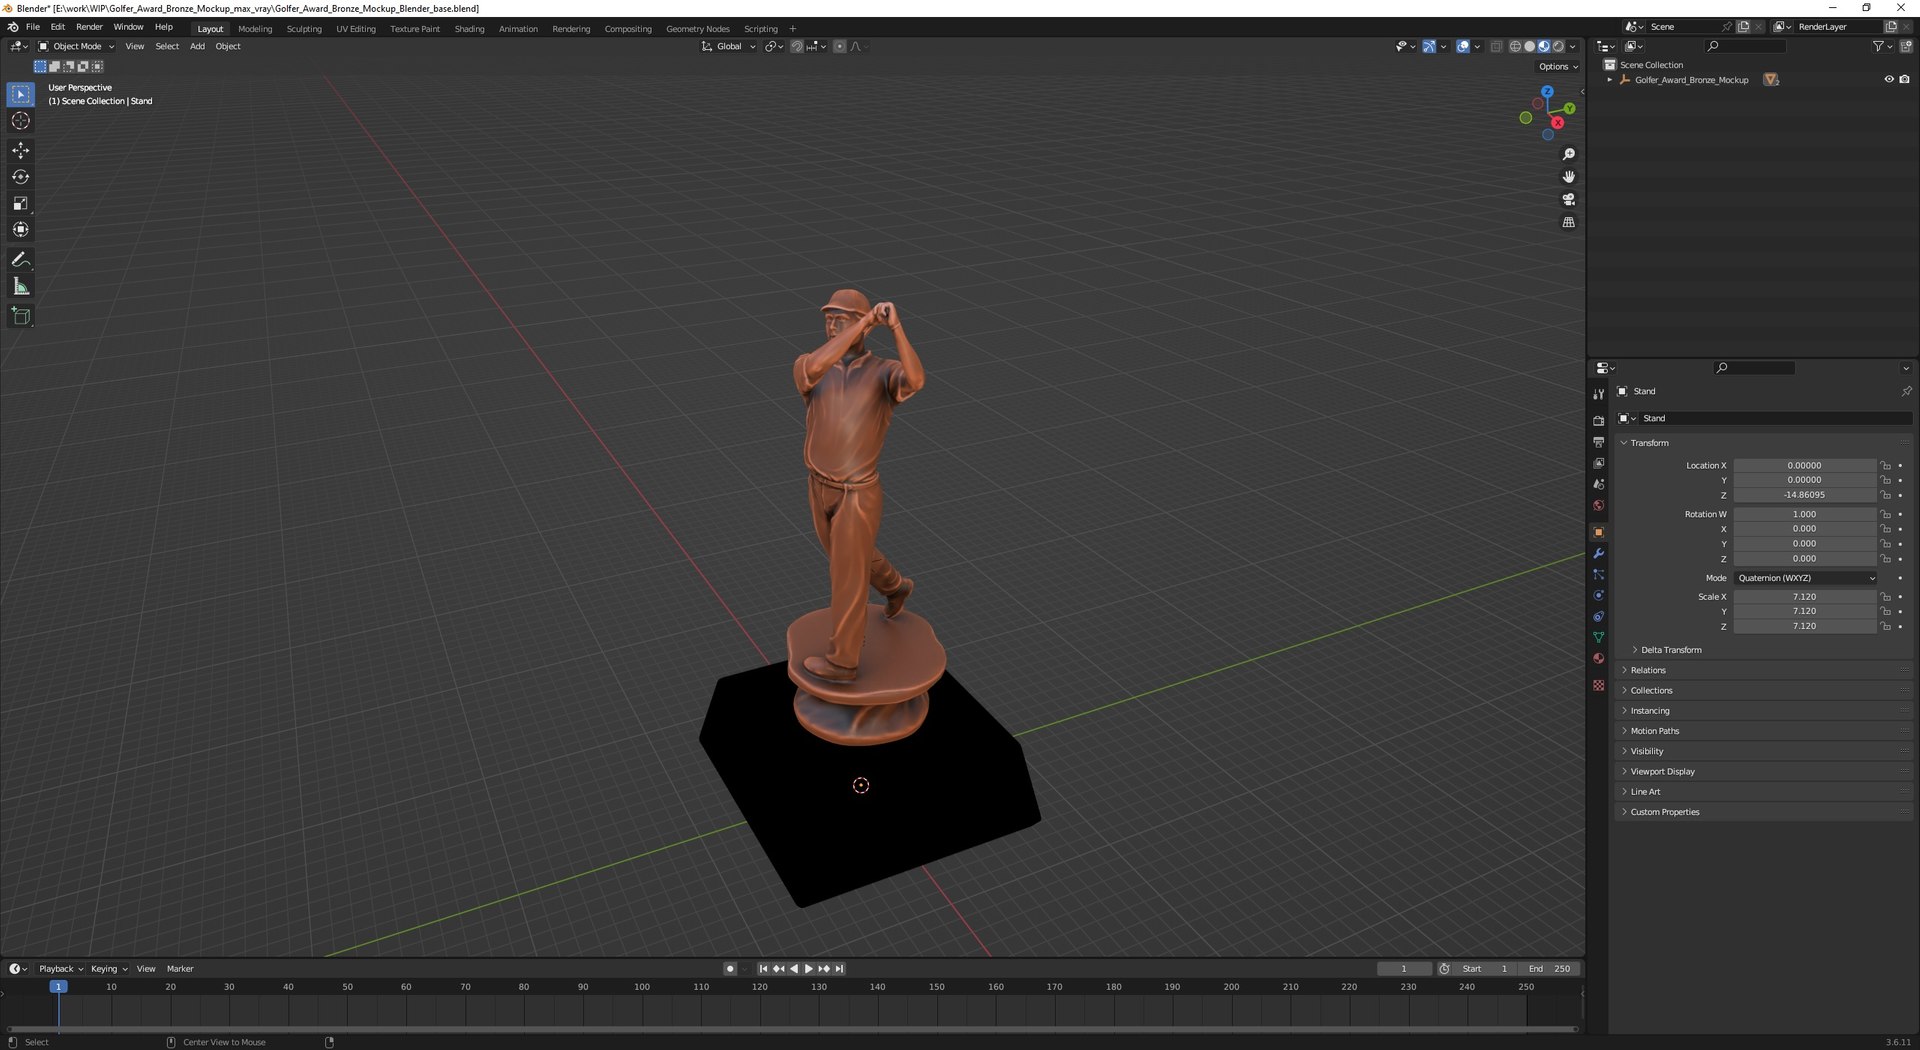Expand the Delta Transform panel
Image resolution: width=1920 pixels, height=1050 pixels.
click(x=1670, y=650)
